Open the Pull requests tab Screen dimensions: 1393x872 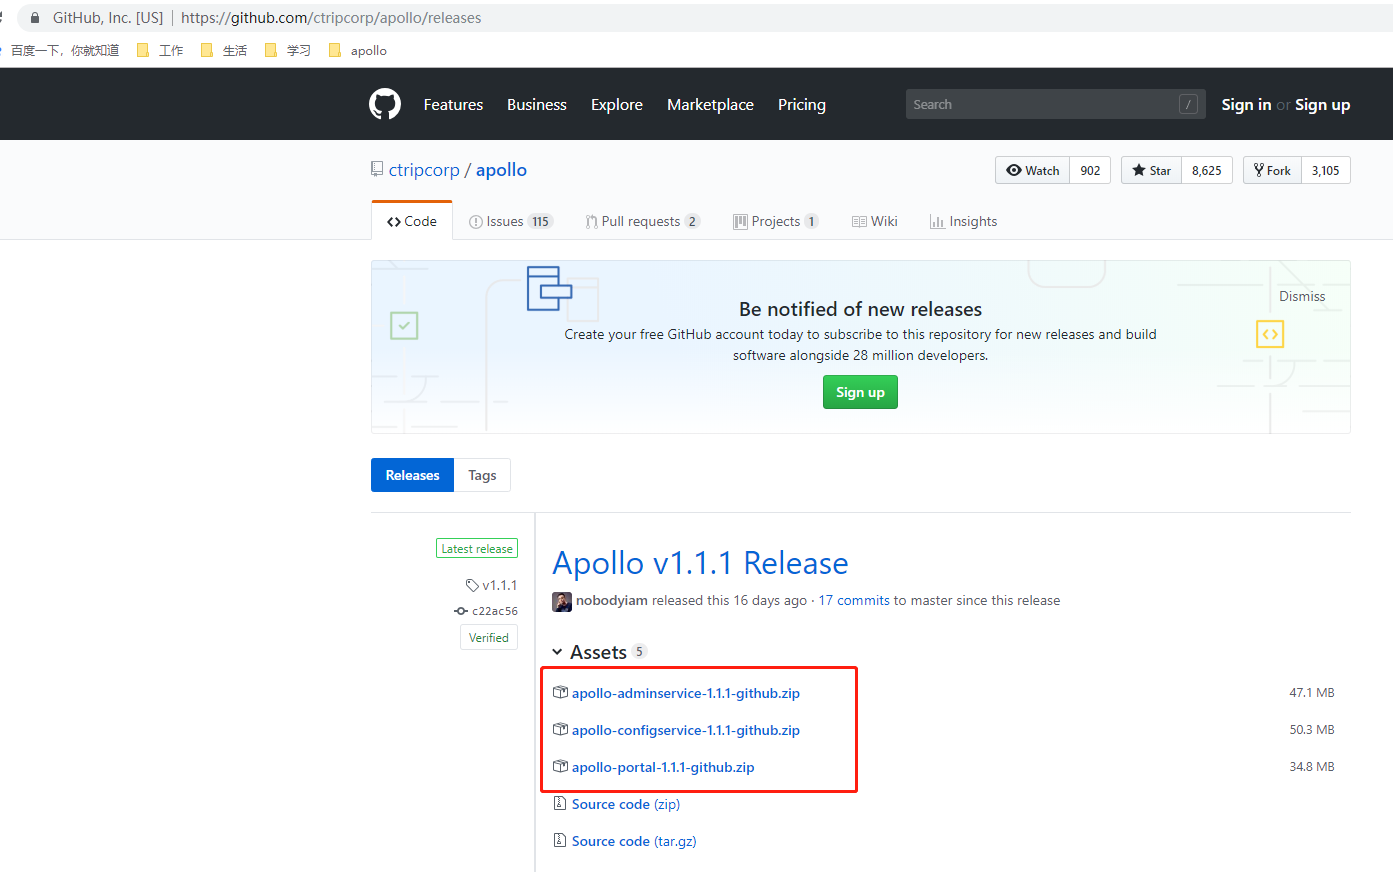643,221
